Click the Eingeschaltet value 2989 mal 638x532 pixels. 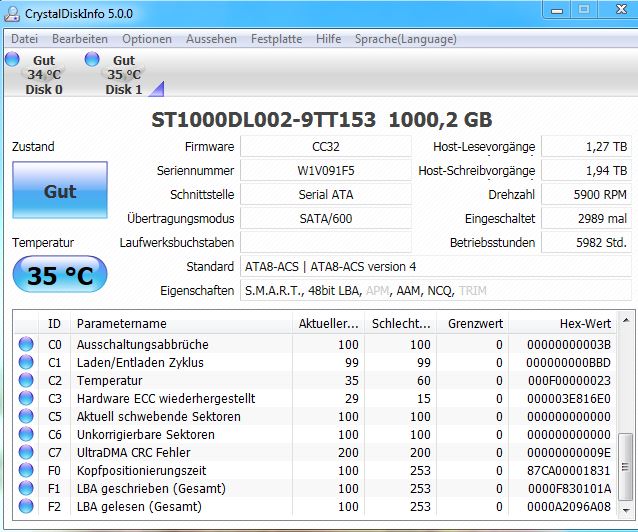click(x=586, y=219)
